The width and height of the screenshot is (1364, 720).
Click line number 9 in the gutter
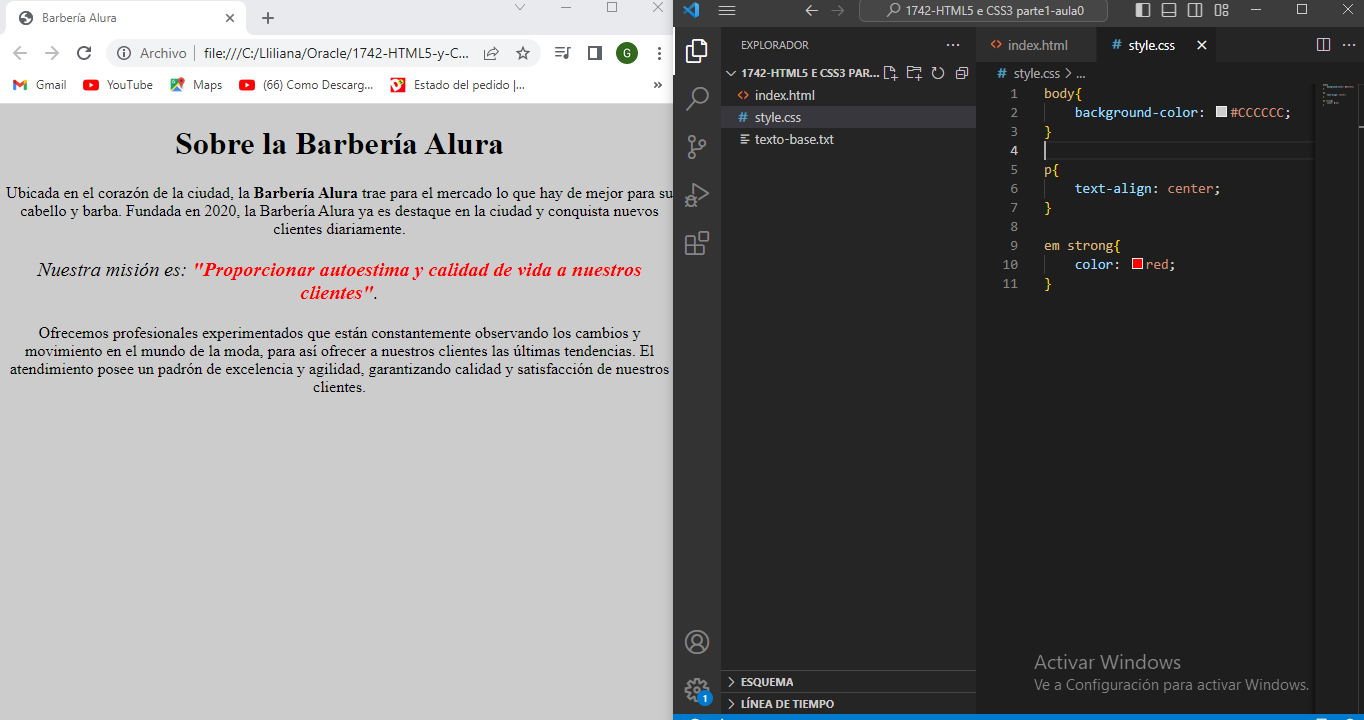click(1014, 245)
